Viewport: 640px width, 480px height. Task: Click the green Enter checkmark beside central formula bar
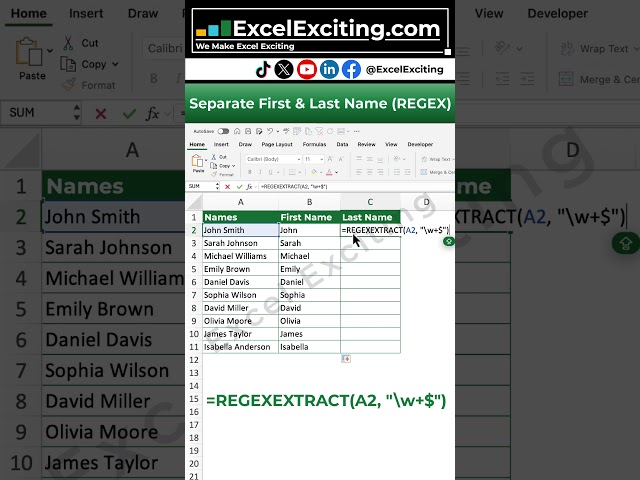click(x=240, y=187)
